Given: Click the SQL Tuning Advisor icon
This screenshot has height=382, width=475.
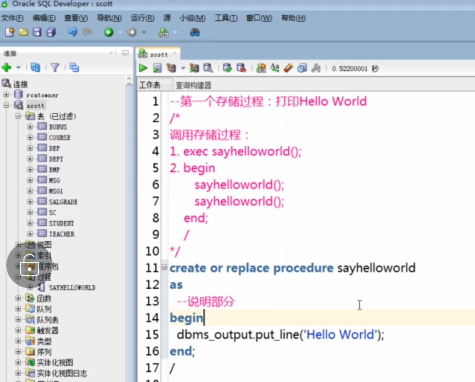Looking at the screenshot, I should point(208,68).
